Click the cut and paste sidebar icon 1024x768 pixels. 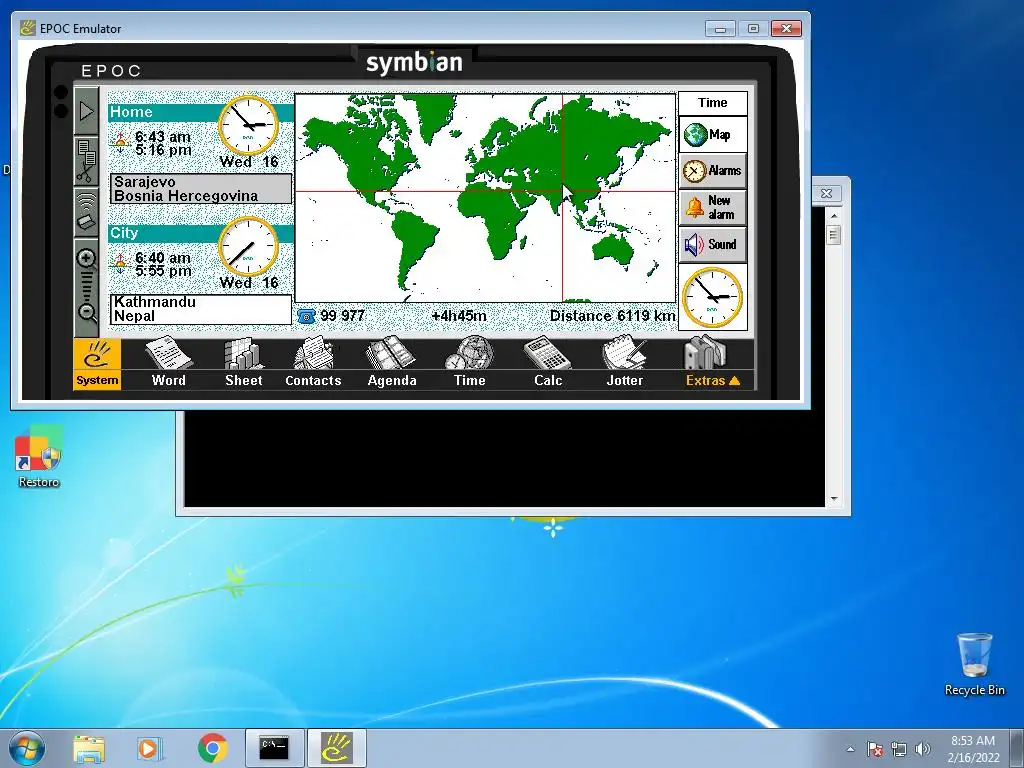coord(86,161)
